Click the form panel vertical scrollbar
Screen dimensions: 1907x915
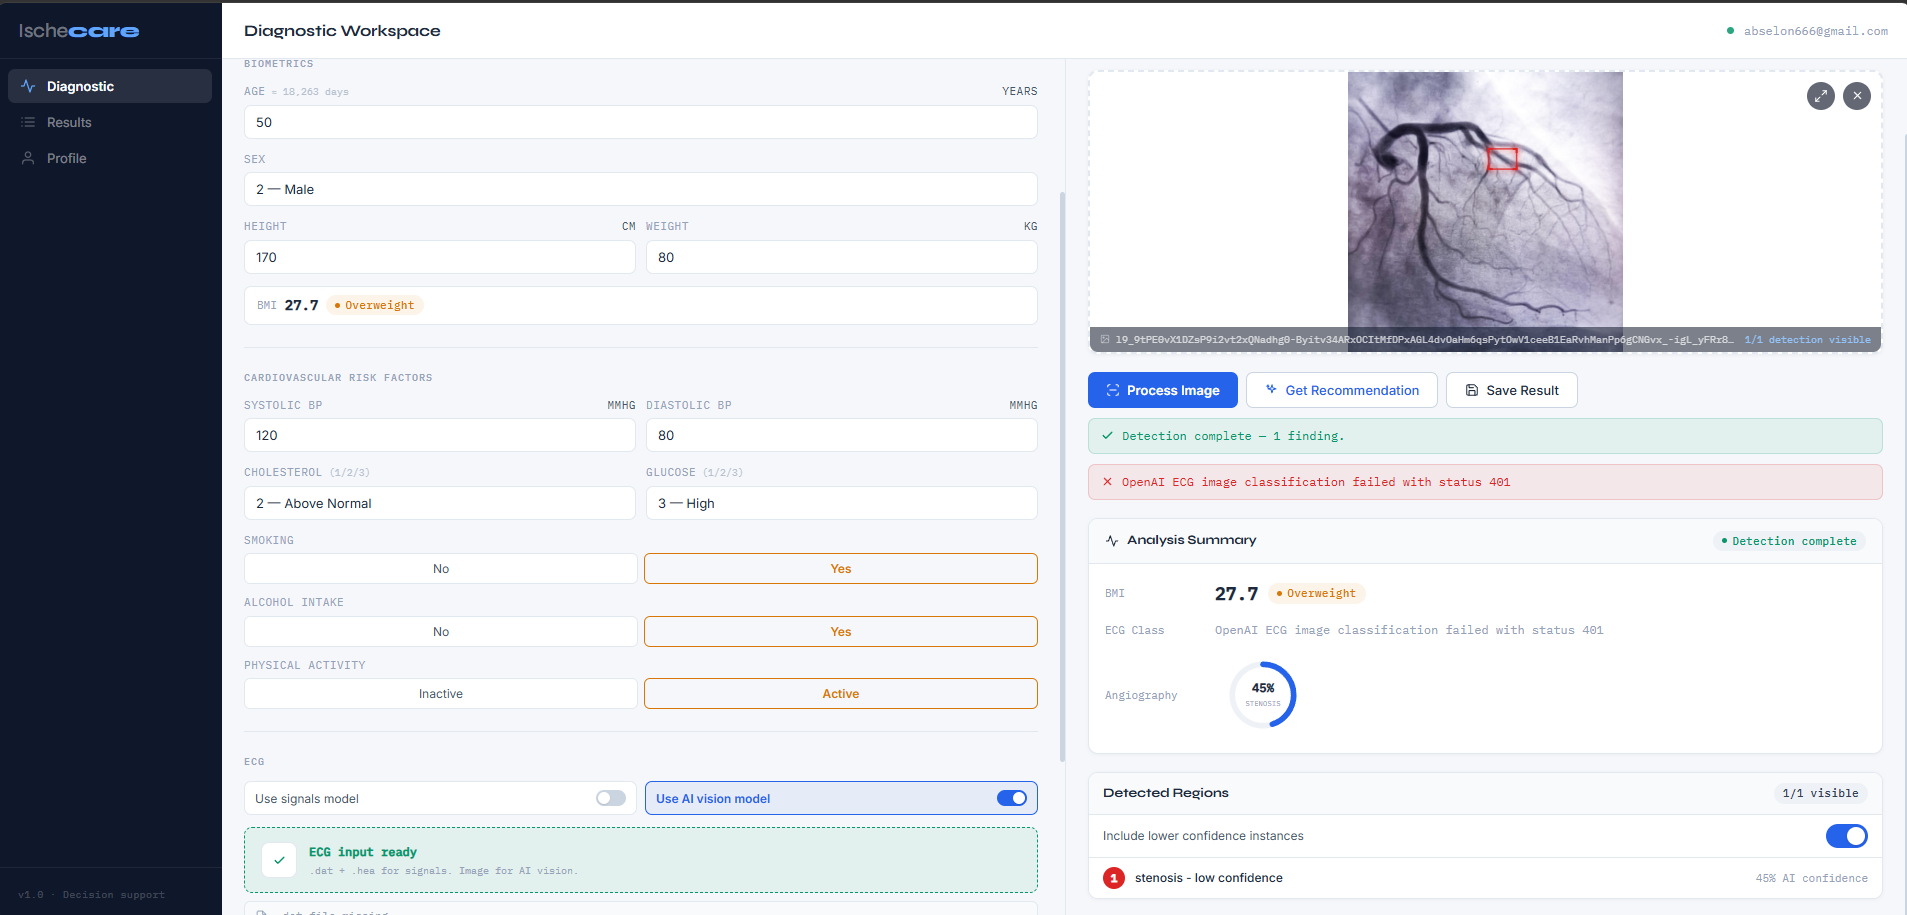point(1062,475)
